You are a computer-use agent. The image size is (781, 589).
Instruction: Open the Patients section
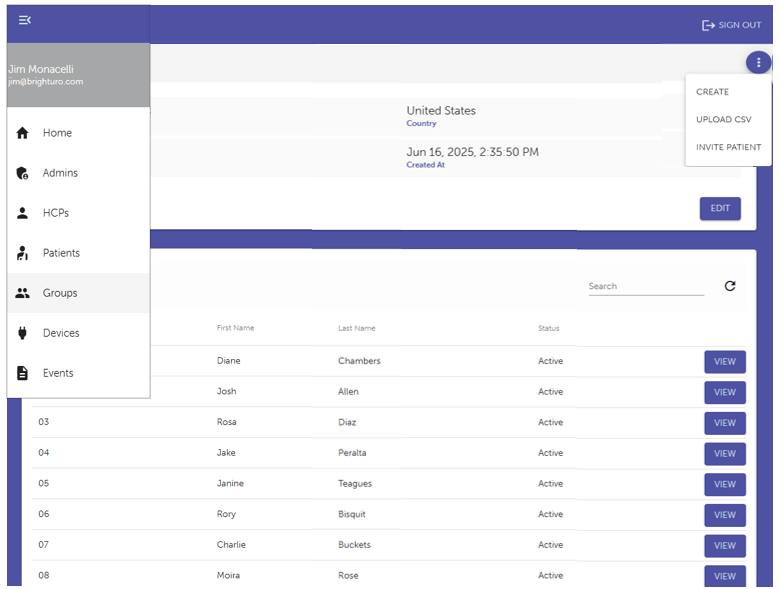coord(79,253)
